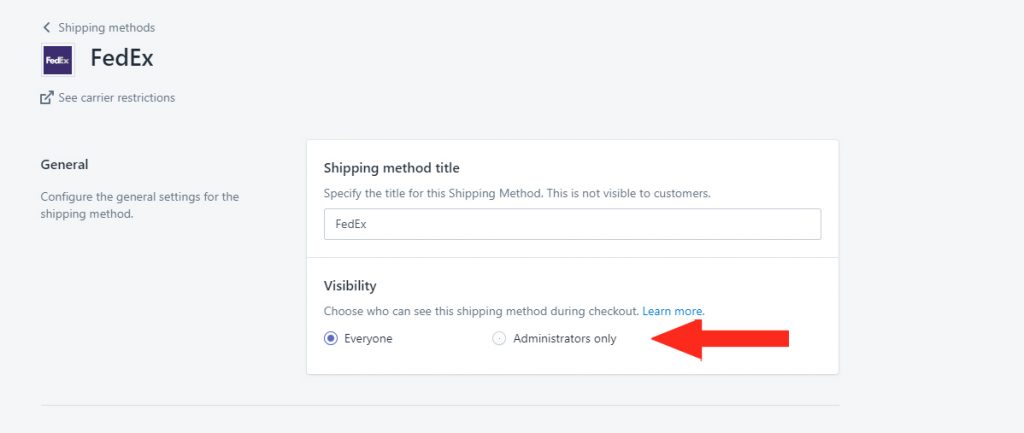The height and width of the screenshot is (433, 1024).
Task: Click the horizontal divider below the card
Action: [x=440, y=406]
